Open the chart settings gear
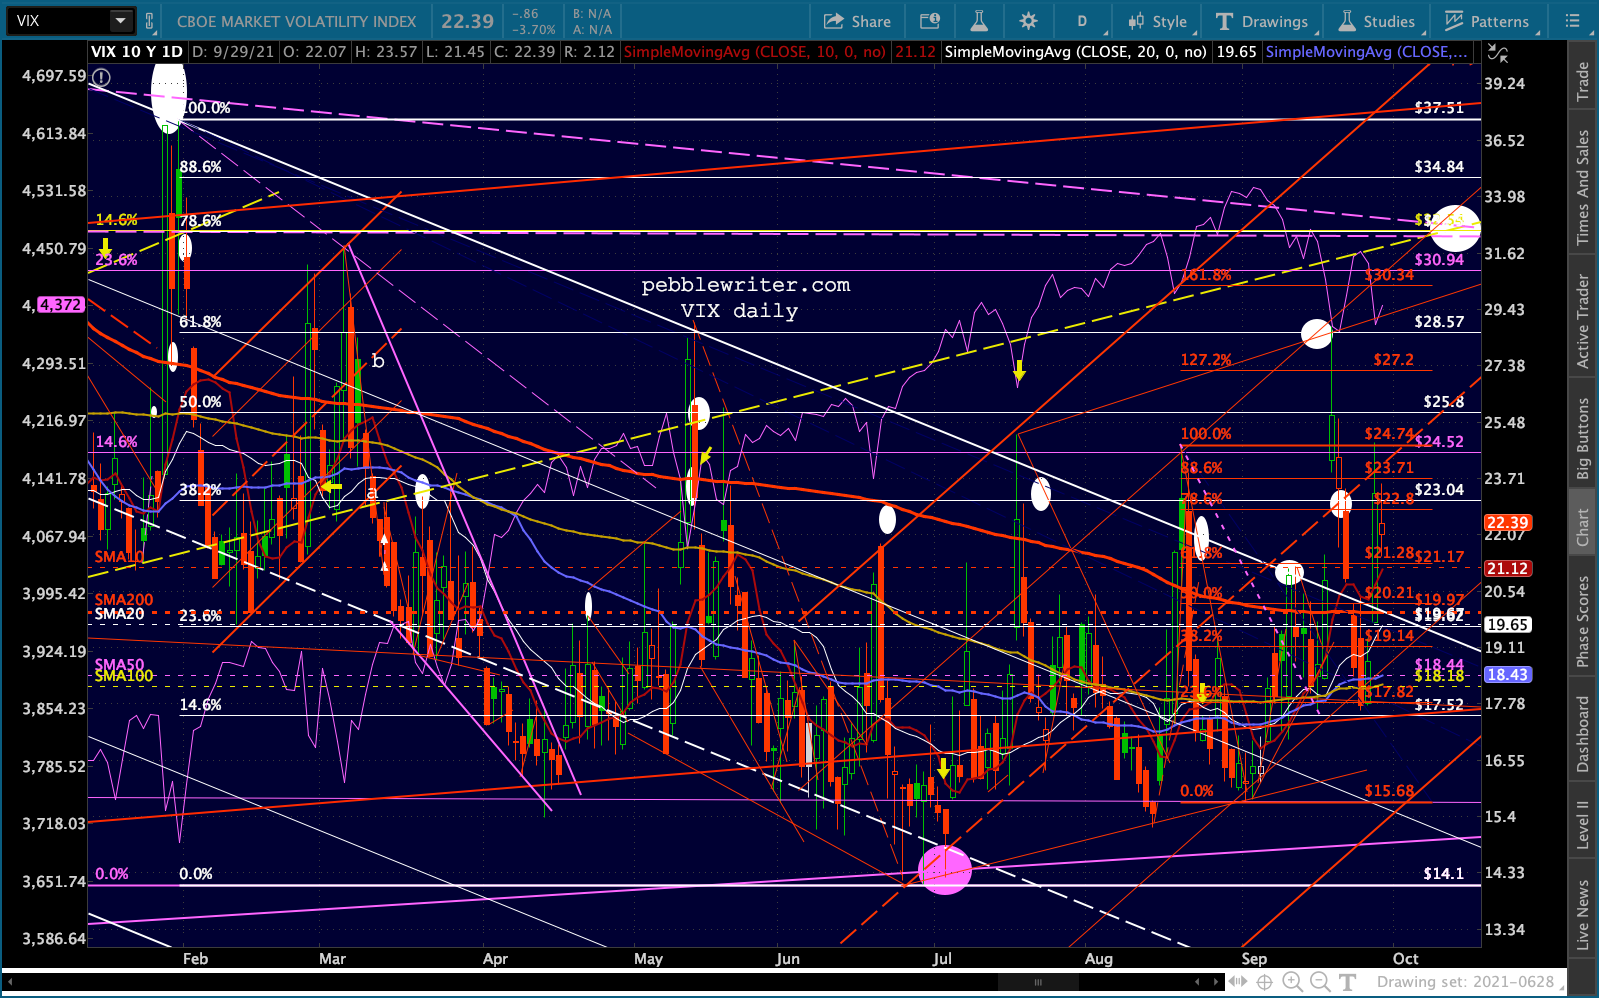The image size is (1599, 998). (1028, 21)
